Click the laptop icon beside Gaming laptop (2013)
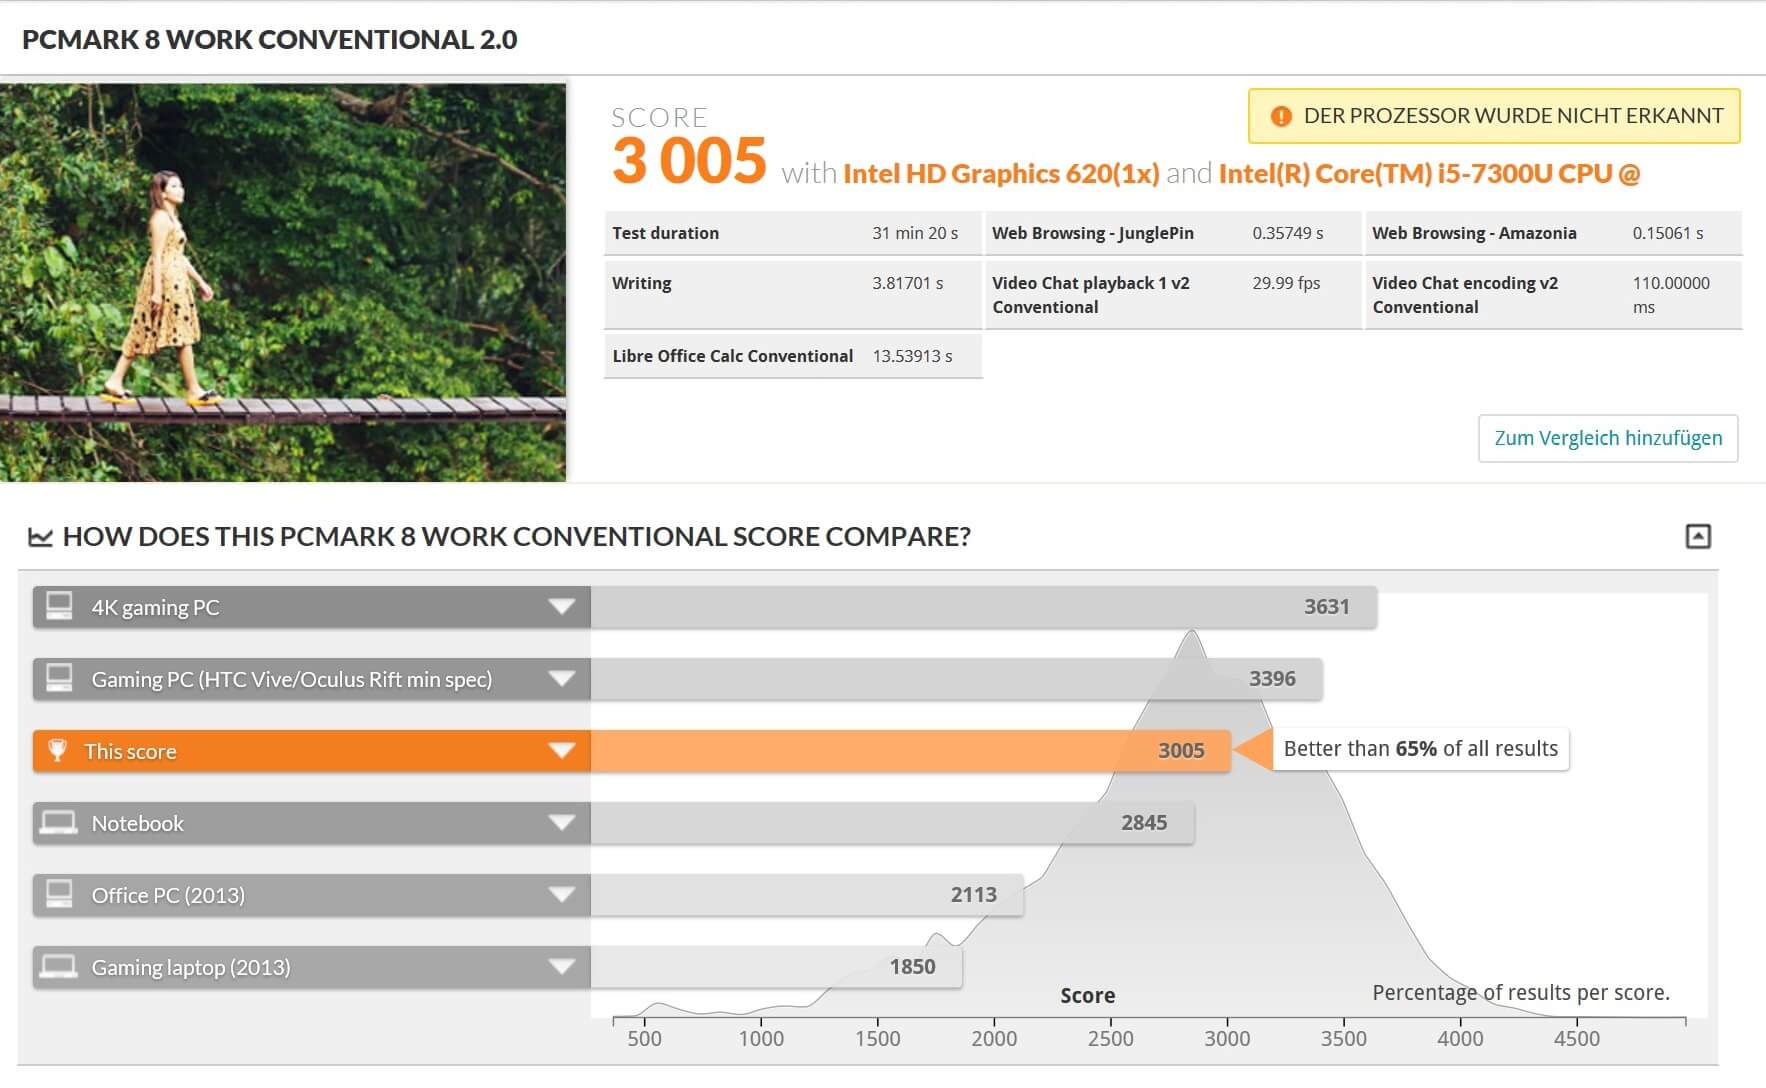The height and width of the screenshot is (1088, 1766). (x=59, y=967)
